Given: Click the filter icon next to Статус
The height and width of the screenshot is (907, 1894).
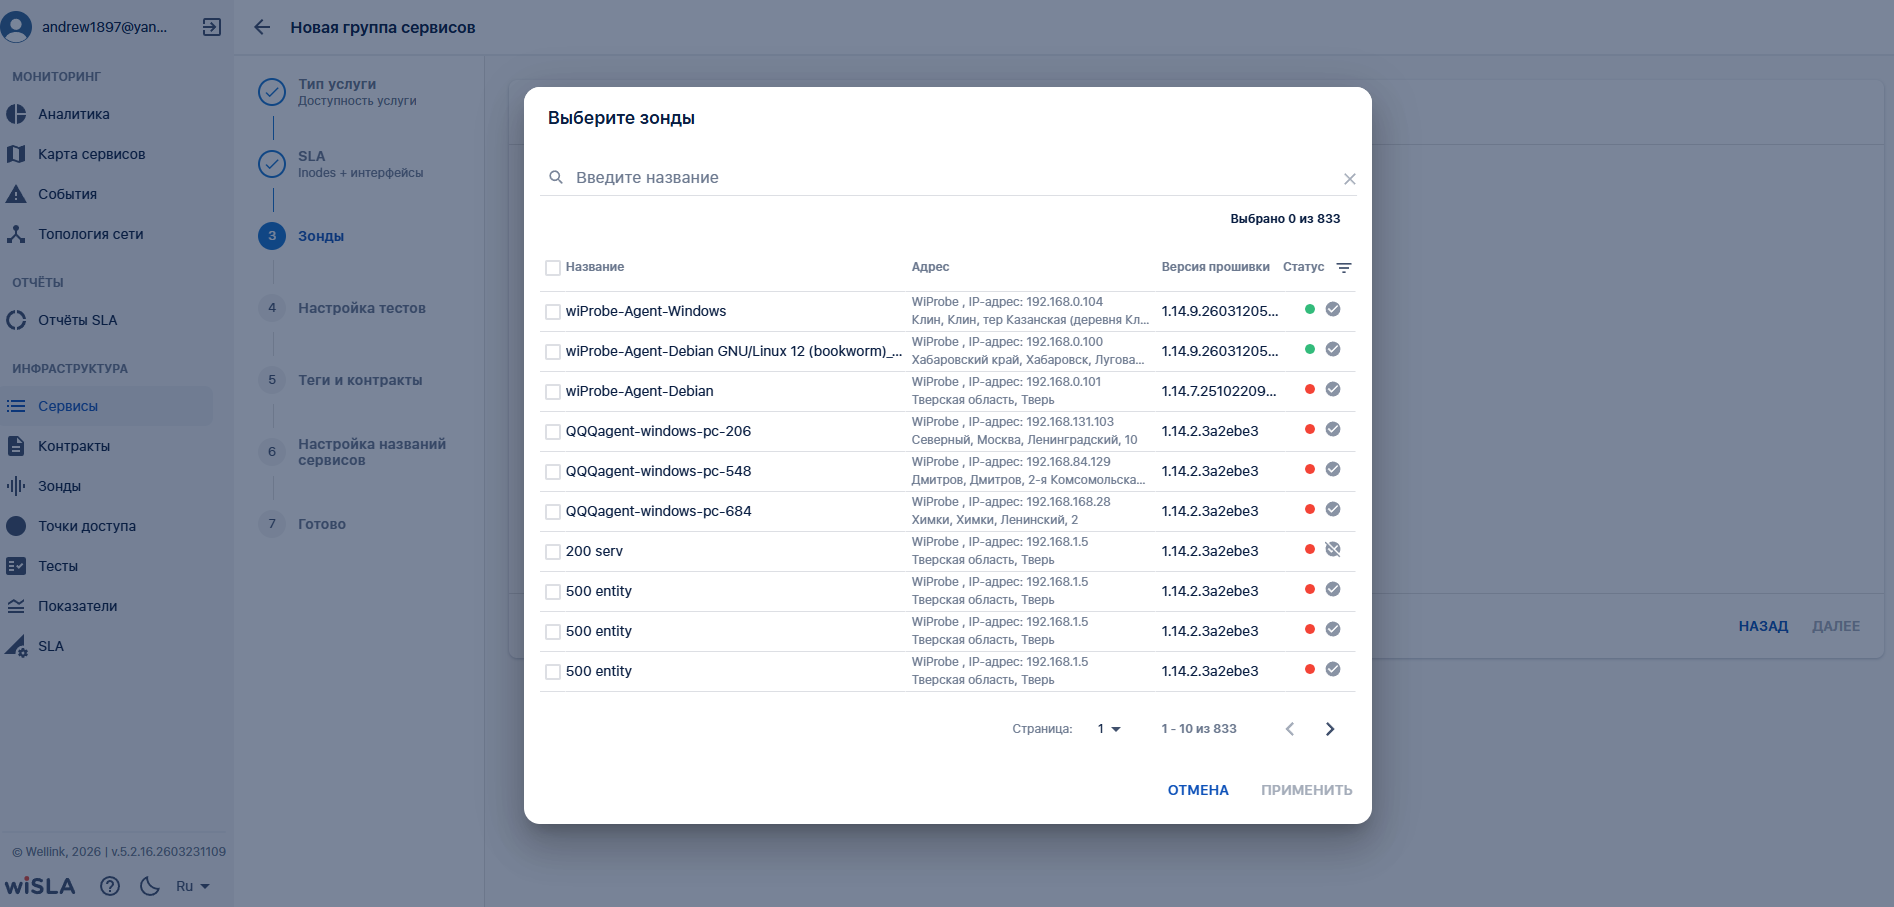Looking at the screenshot, I should click(1344, 268).
